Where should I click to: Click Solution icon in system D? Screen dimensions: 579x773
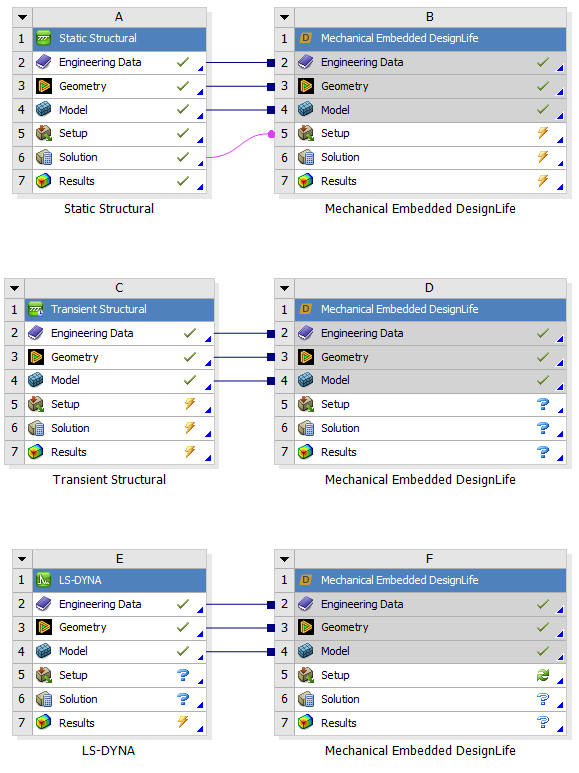306,428
